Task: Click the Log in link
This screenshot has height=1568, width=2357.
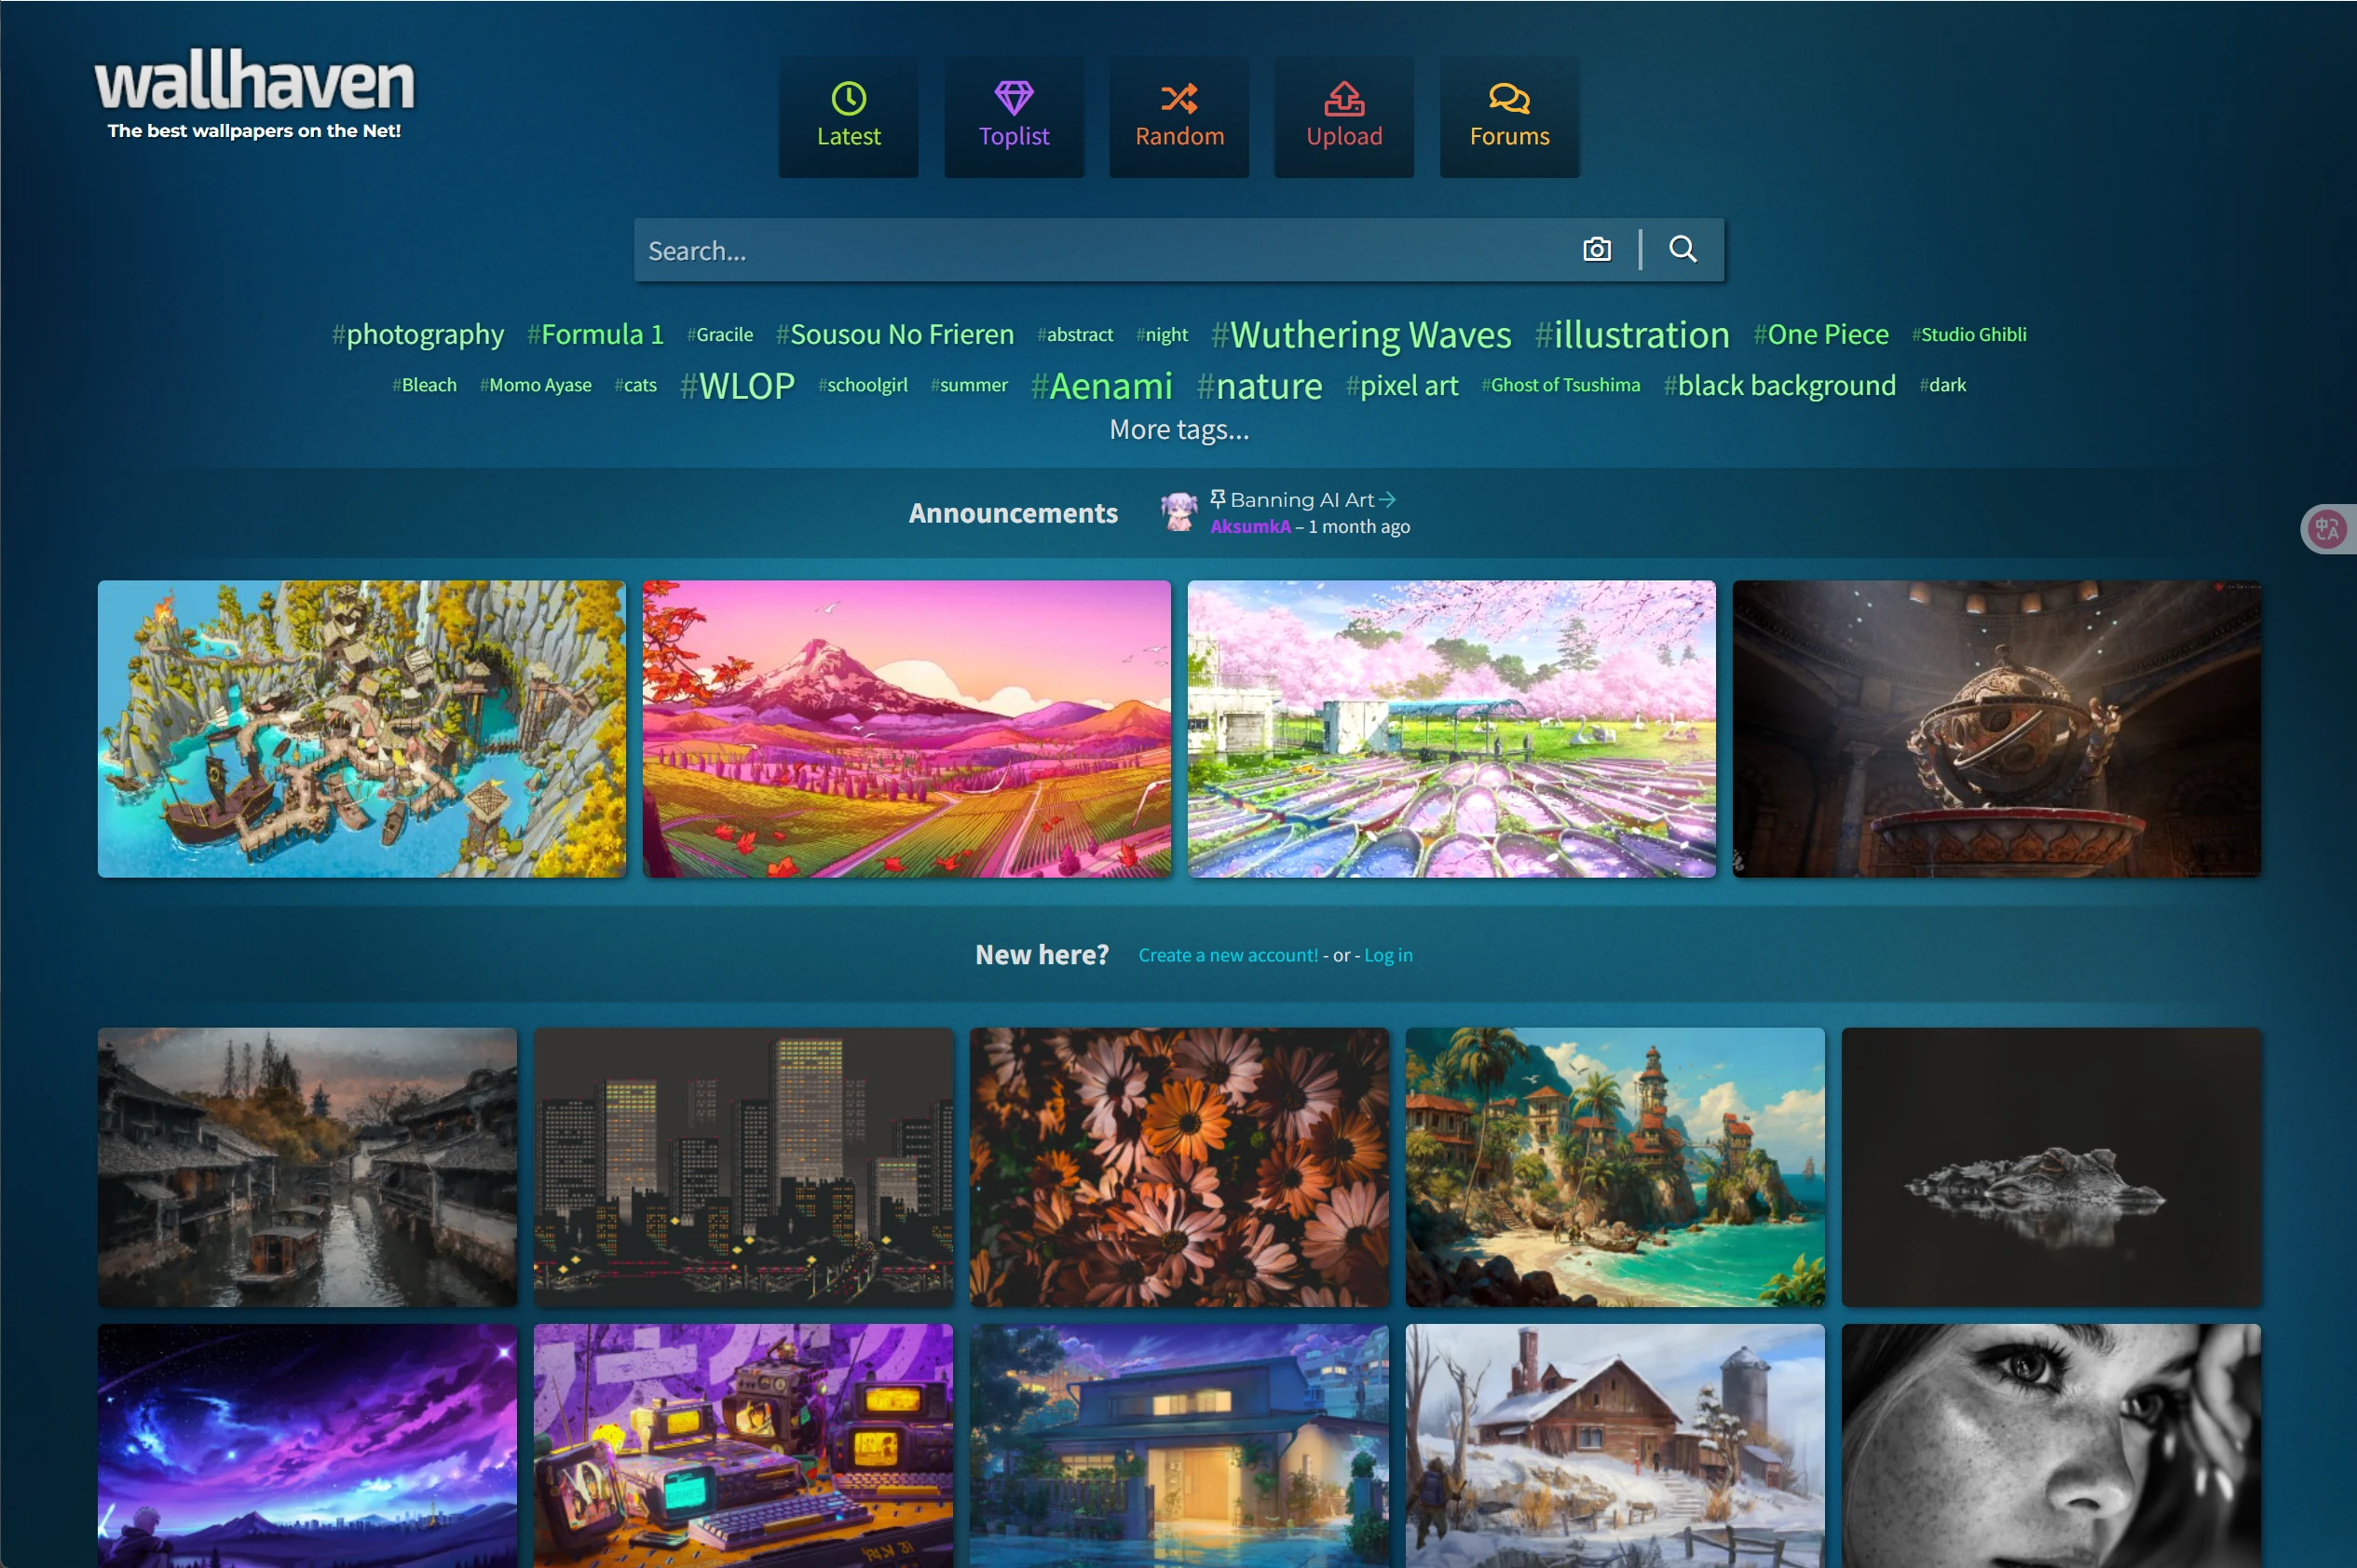Action: click(x=1387, y=955)
